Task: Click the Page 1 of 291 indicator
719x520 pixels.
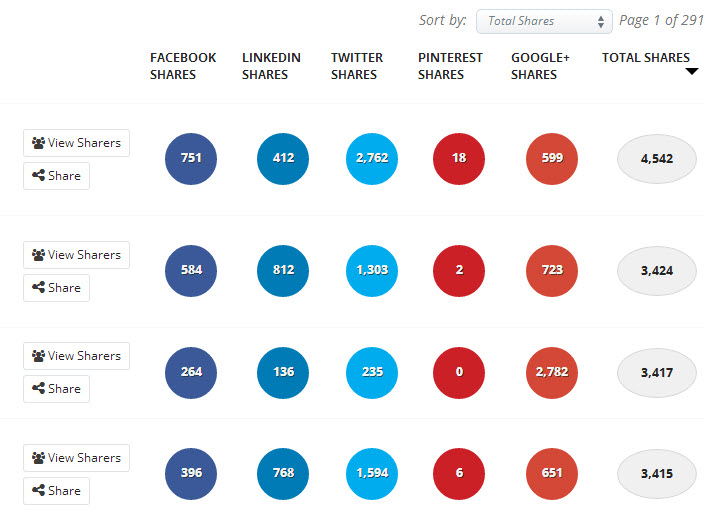Action: [x=661, y=20]
